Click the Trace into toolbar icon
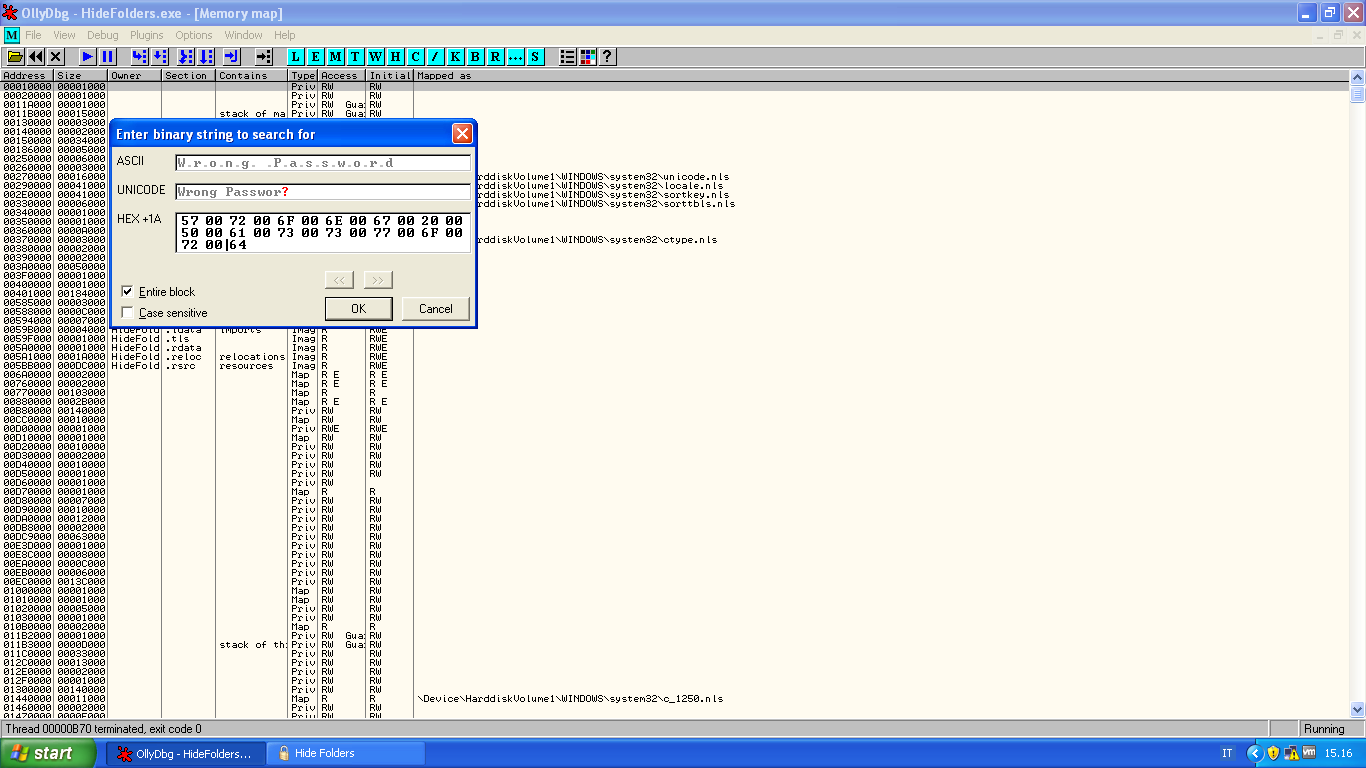 (185, 57)
